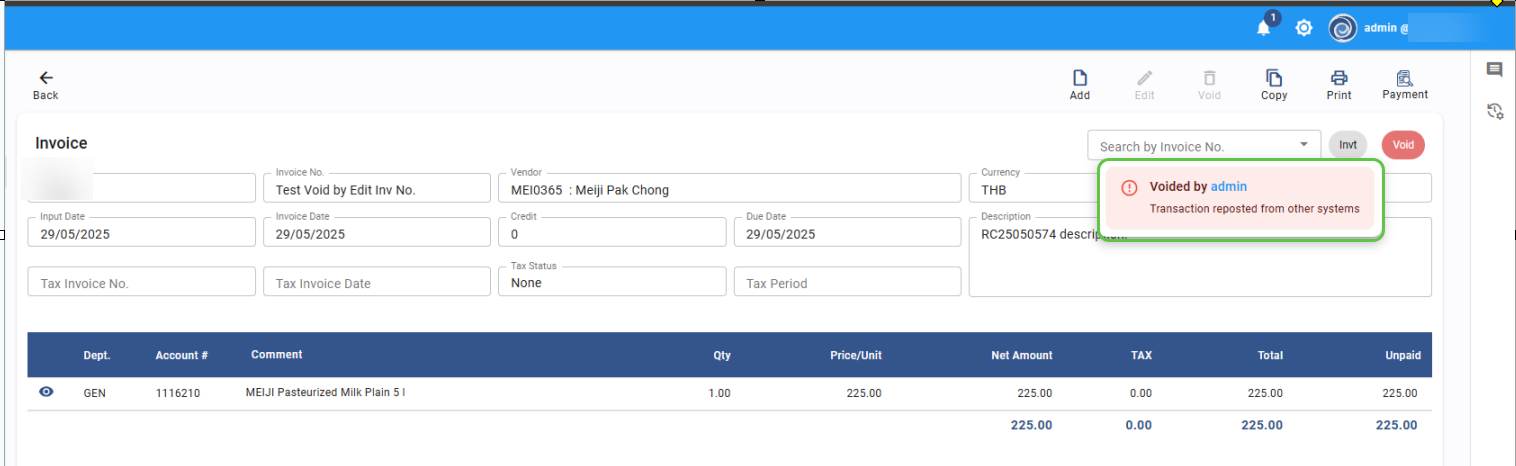
Task: Open the Vendor field Meiji Pak Chong
Action: [x=728, y=189]
